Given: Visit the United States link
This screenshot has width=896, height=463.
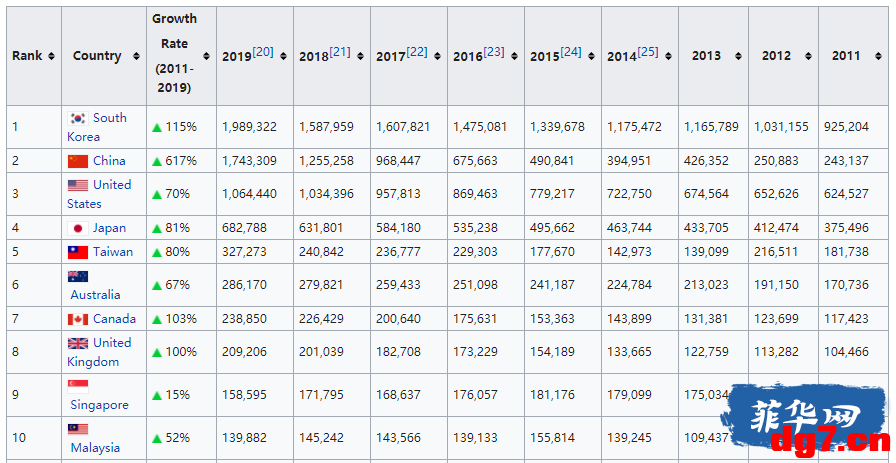Looking at the screenshot, I should [99, 194].
